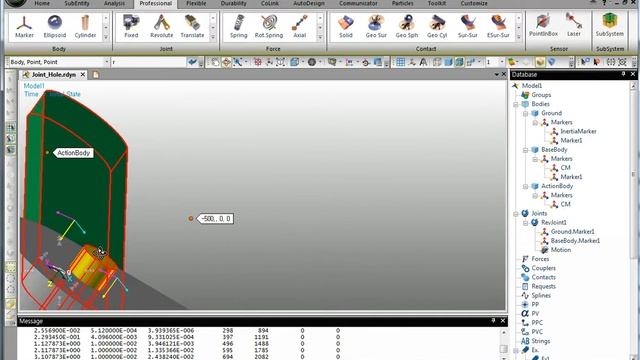Image resolution: width=640 pixels, height=360 pixels.
Task: Select the Joint_Hole.rdyn document tab
Action: pyautogui.click(x=54, y=75)
